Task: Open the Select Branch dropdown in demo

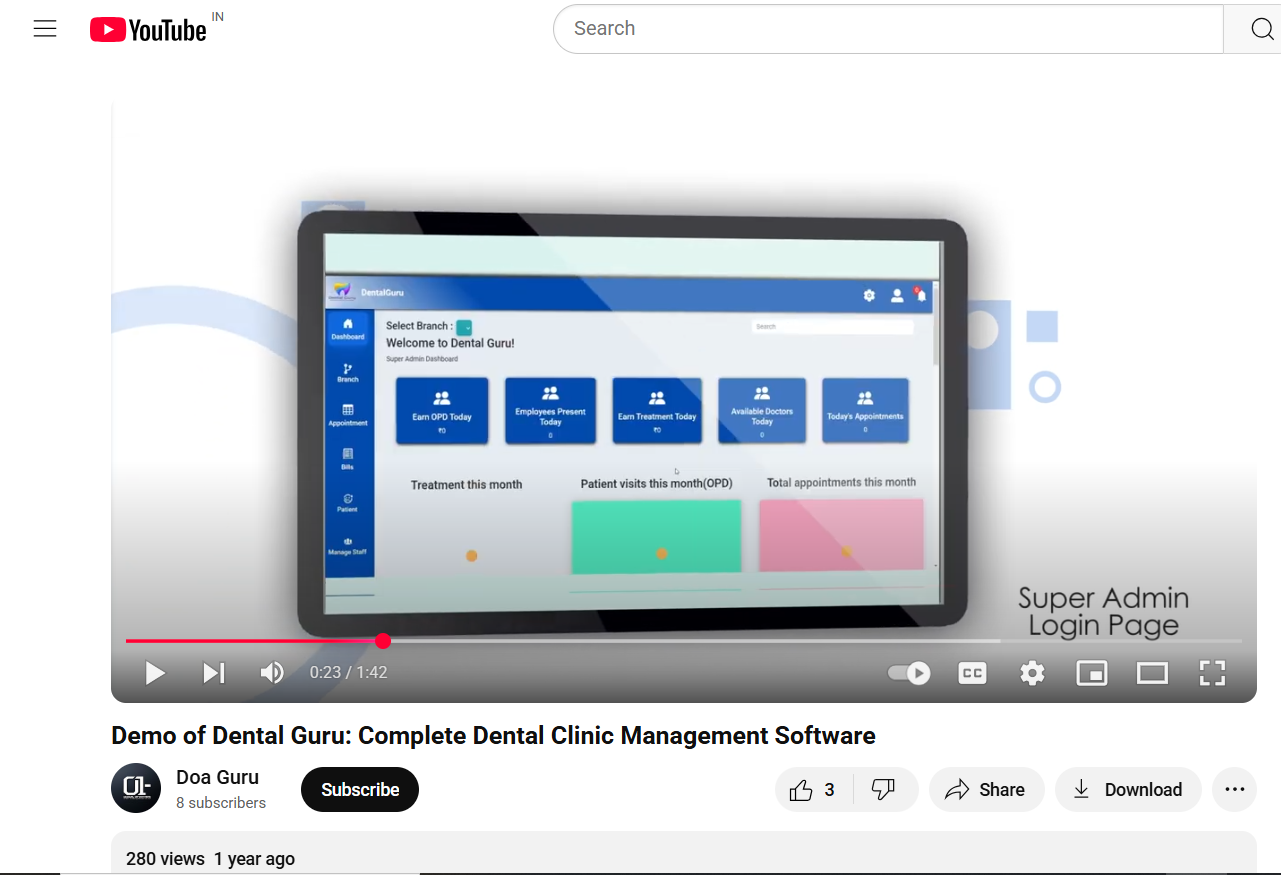Action: 464,327
